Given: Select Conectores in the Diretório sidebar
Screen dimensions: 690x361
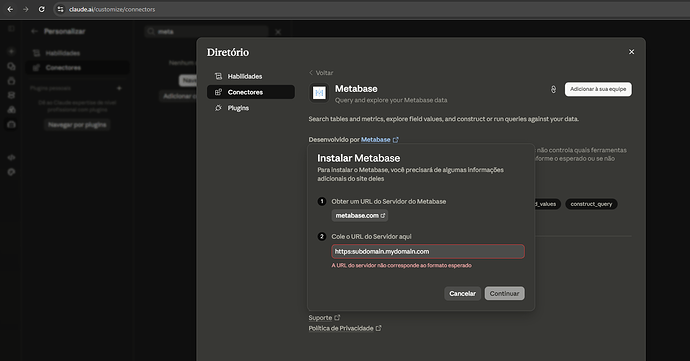Looking at the screenshot, I should coord(251,92).
